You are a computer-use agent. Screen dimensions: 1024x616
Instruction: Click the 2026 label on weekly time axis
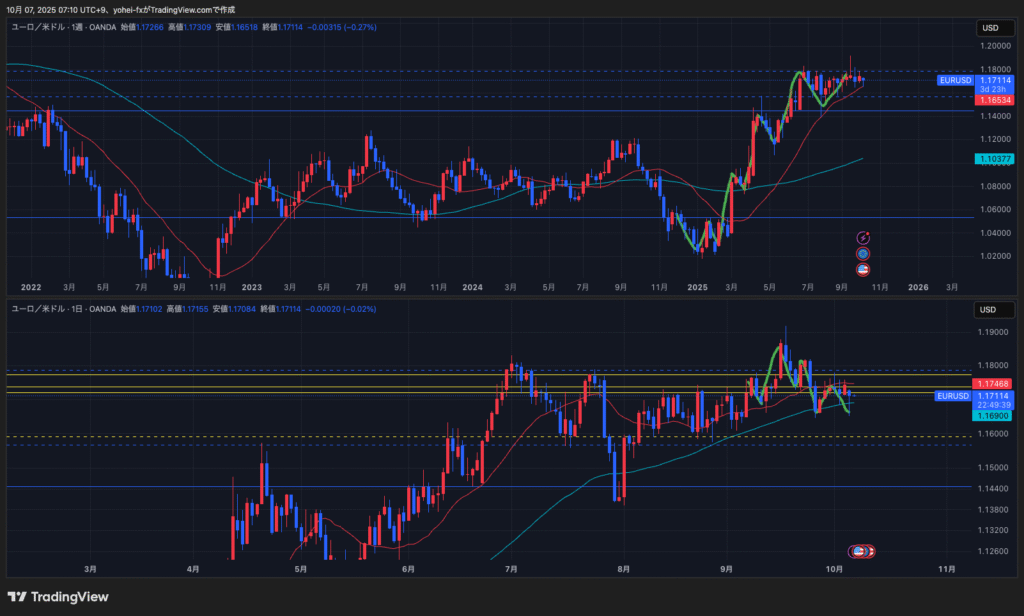(x=917, y=287)
